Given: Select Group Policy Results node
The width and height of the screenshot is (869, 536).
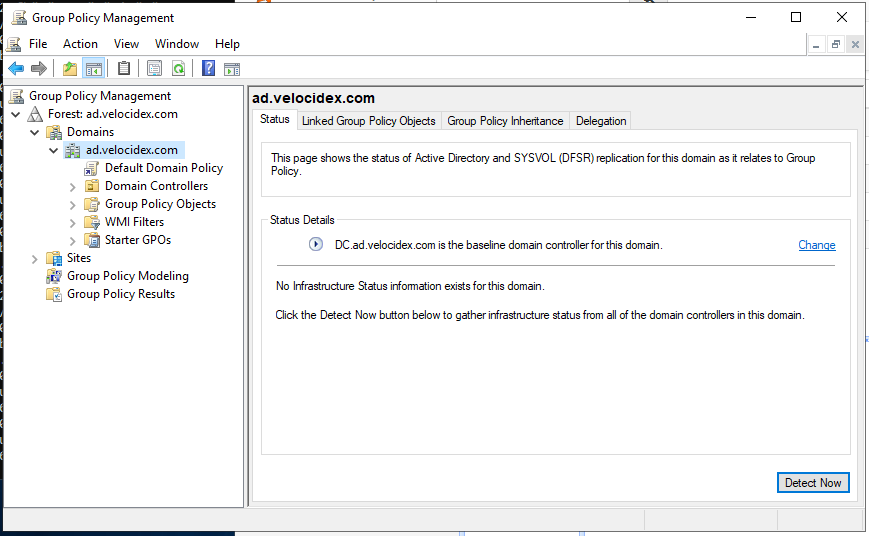Looking at the screenshot, I should (x=120, y=294).
